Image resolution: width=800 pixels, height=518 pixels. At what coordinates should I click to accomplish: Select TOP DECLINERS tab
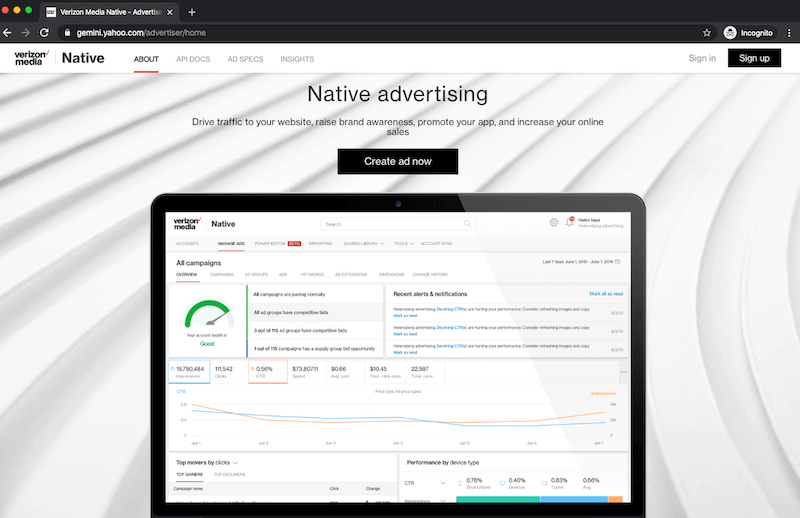point(229,475)
